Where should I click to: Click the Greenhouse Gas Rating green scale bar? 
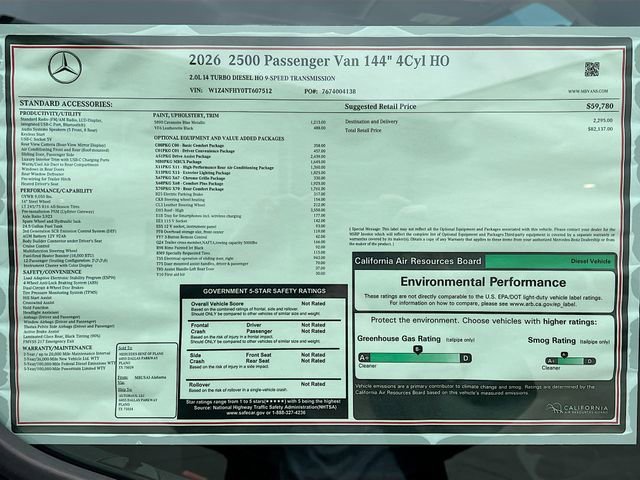[x=415, y=358]
